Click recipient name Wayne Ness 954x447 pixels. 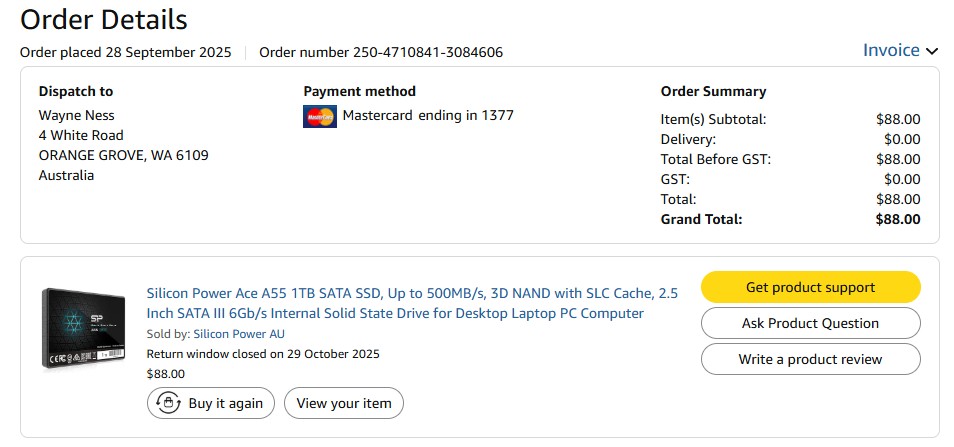(77, 115)
